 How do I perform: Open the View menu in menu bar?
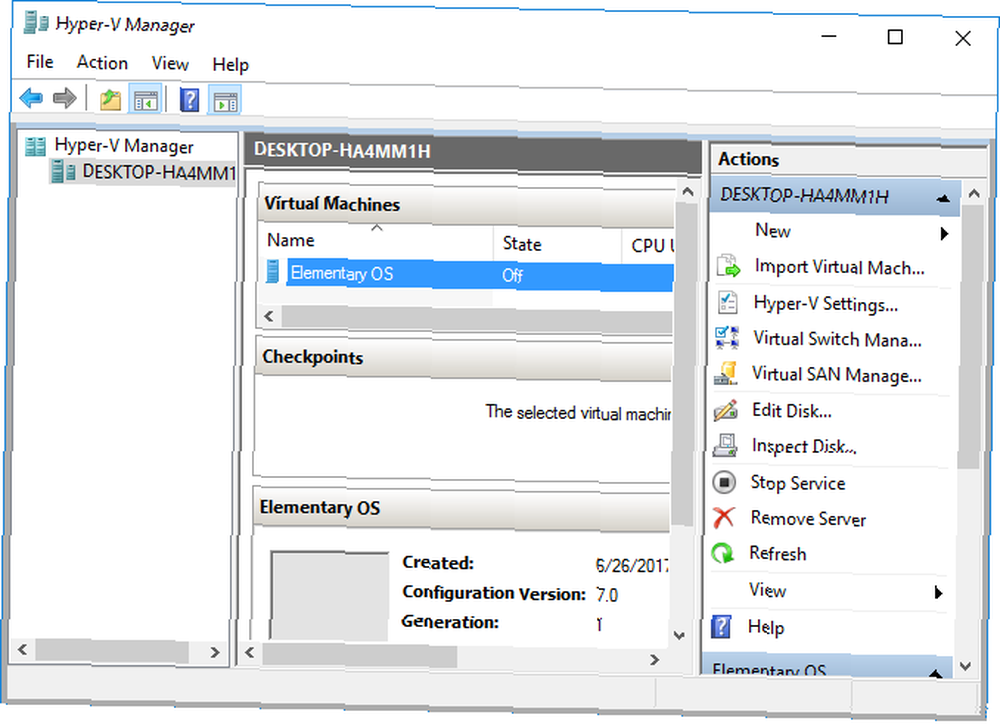170,63
